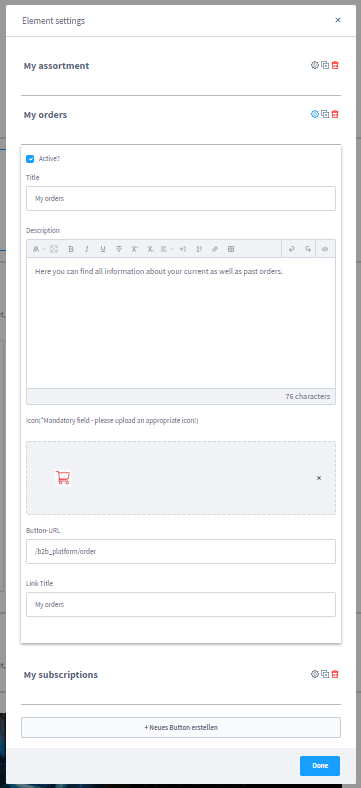Viewport: 361px width, 788px height.
Task: Delete the My assortment button
Action: point(336,65)
